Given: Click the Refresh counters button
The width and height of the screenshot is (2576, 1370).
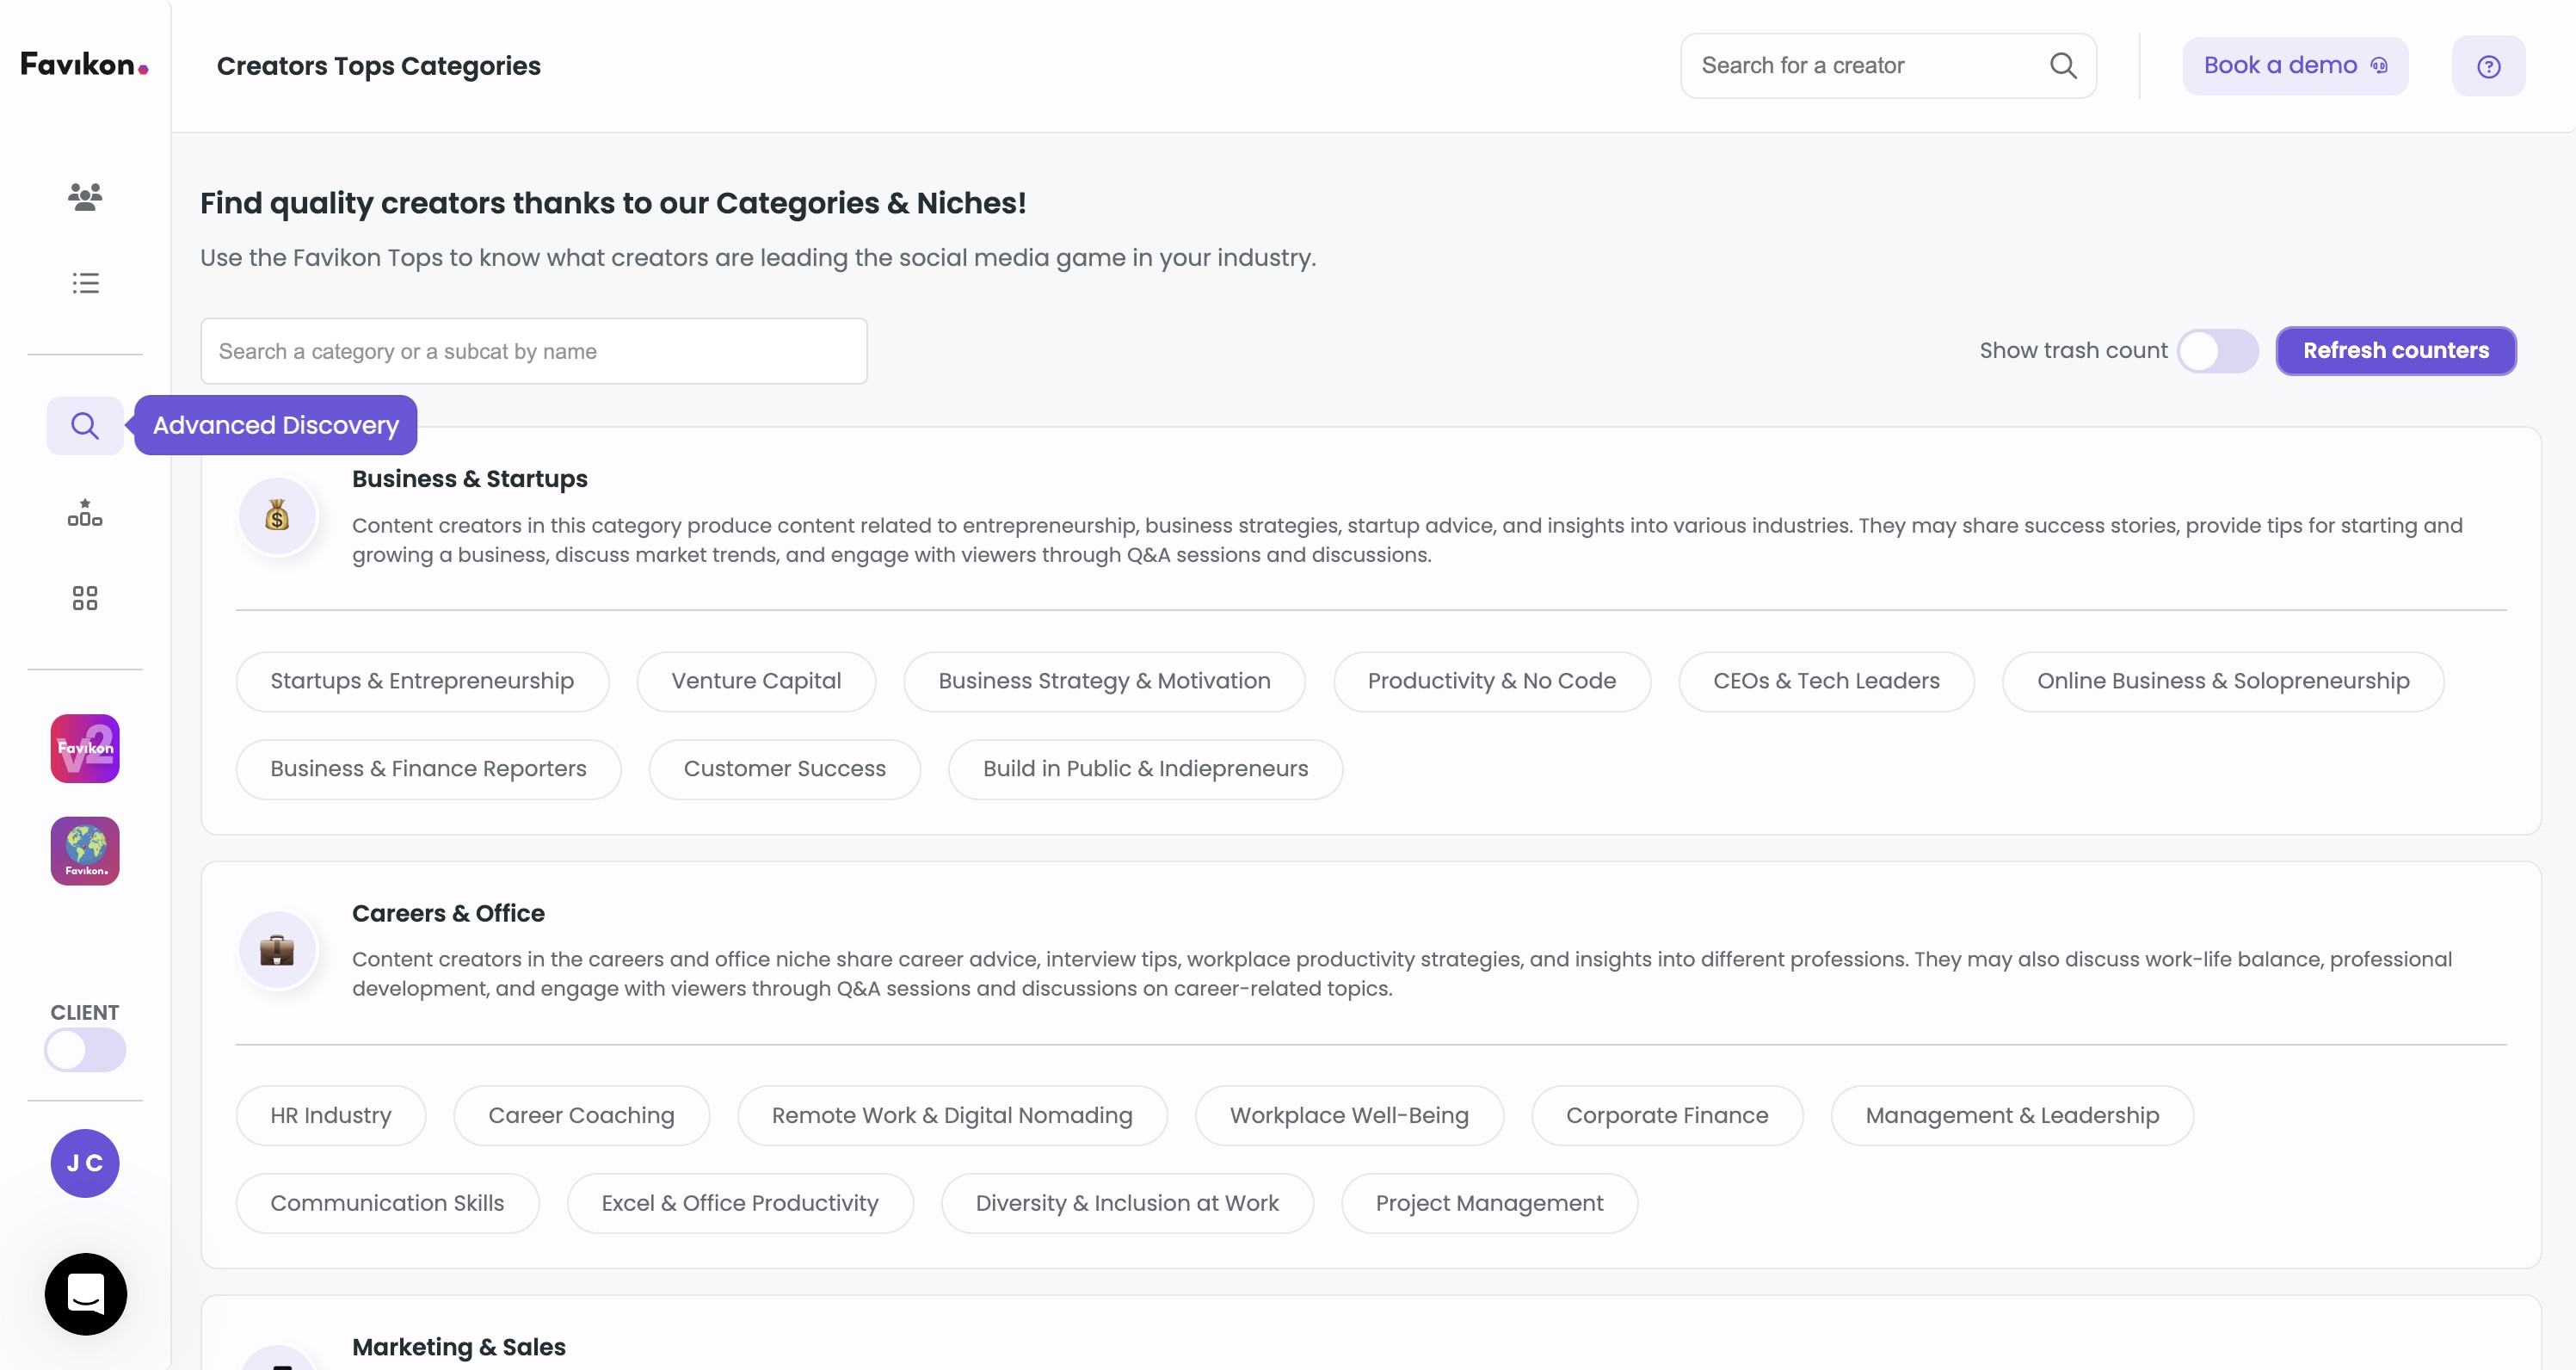Looking at the screenshot, I should (x=2395, y=351).
